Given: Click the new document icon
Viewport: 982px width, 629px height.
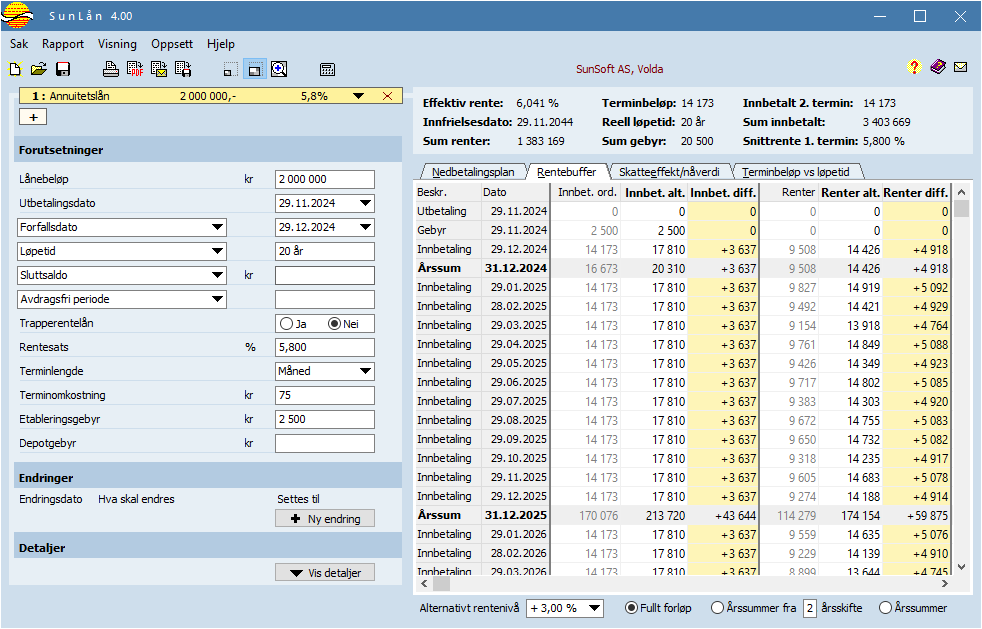Looking at the screenshot, I should [15, 69].
